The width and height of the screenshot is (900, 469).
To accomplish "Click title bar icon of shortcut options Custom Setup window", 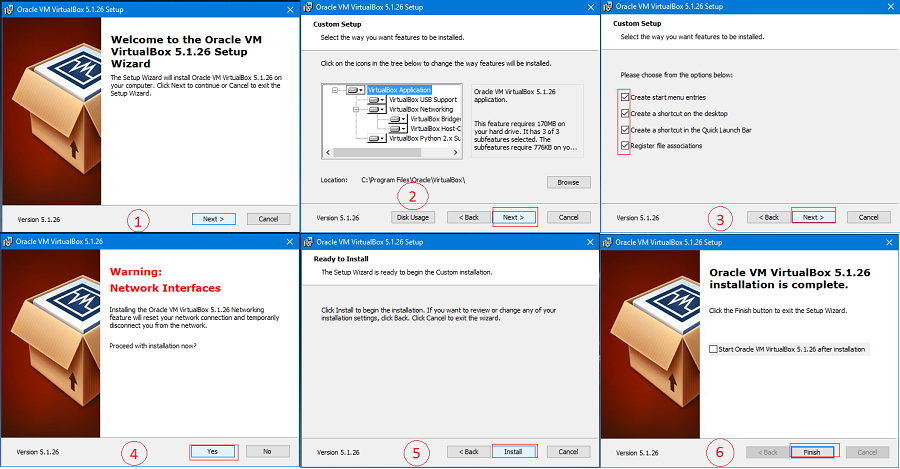I will pyautogui.click(x=608, y=6).
